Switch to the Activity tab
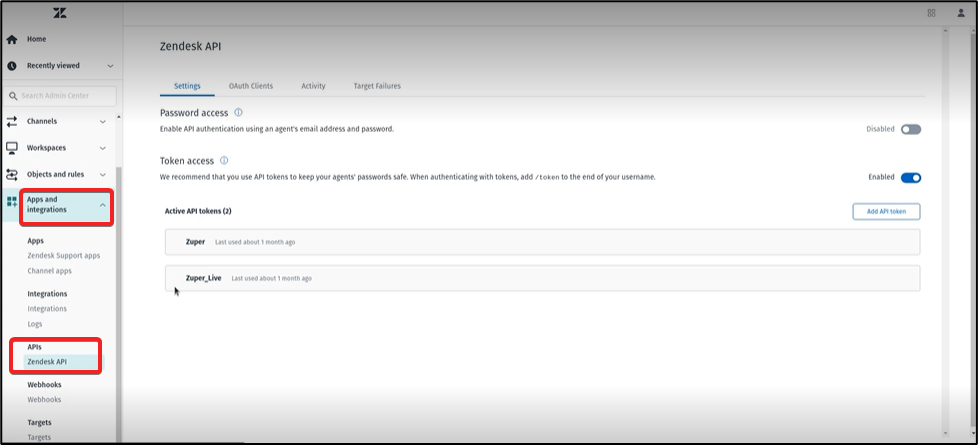Image resolution: width=978 pixels, height=445 pixels. pos(313,86)
